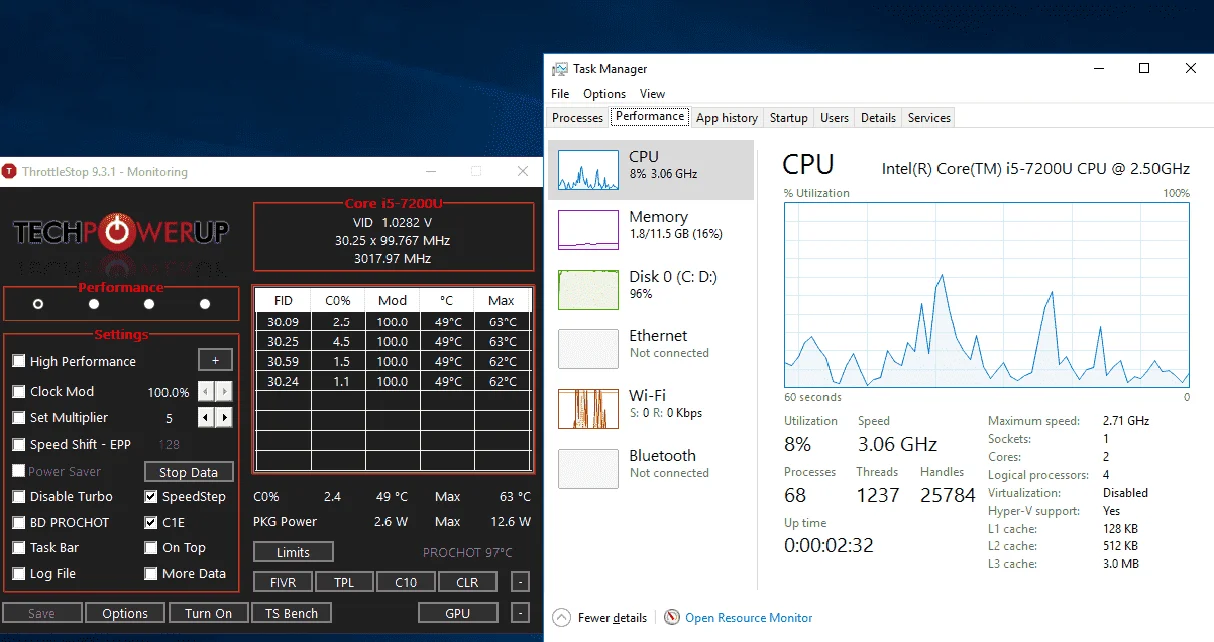Click the C0% column header
Image resolution: width=1214 pixels, height=642 pixels.
click(338, 300)
